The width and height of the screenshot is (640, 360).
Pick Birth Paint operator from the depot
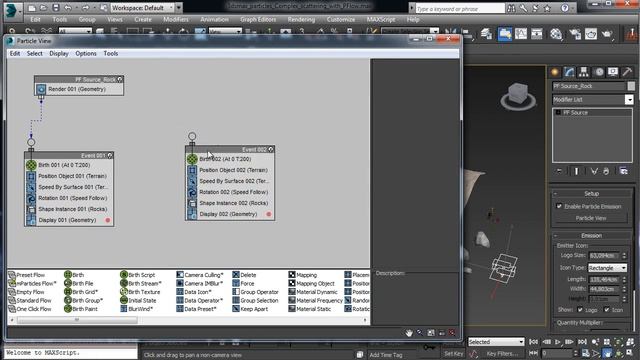(81, 309)
